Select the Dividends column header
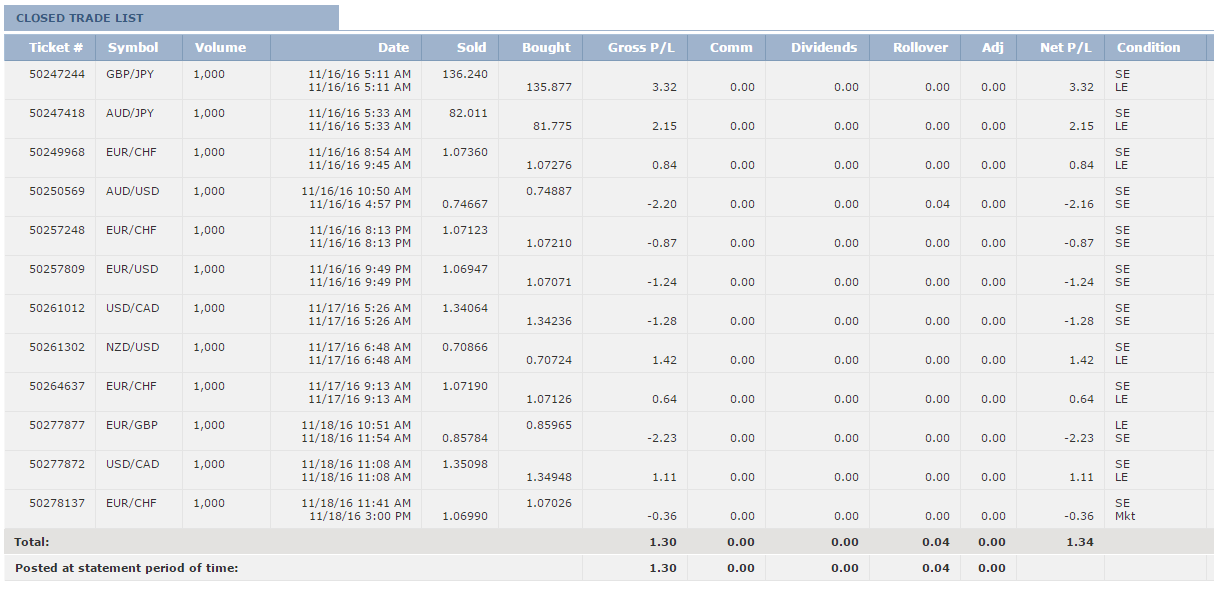This screenshot has height=596, width=1214. tap(817, 47)
